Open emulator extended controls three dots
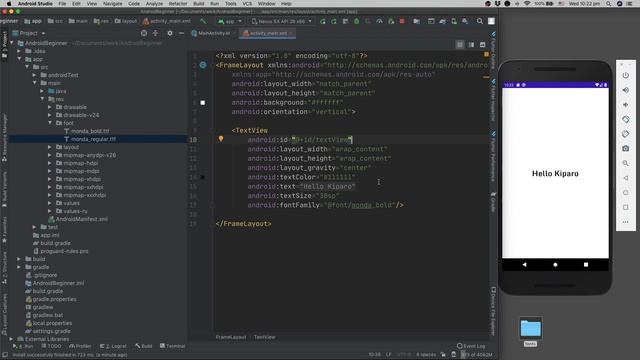640x360 pixels. click(625, 222)
